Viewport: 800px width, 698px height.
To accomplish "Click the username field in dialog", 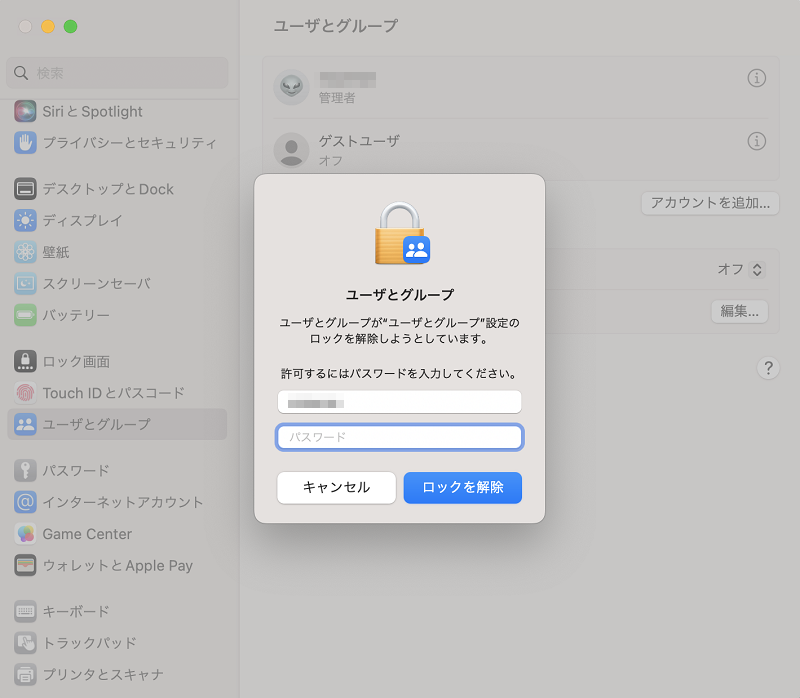I will pyautogui.click(x=399, y=402).
